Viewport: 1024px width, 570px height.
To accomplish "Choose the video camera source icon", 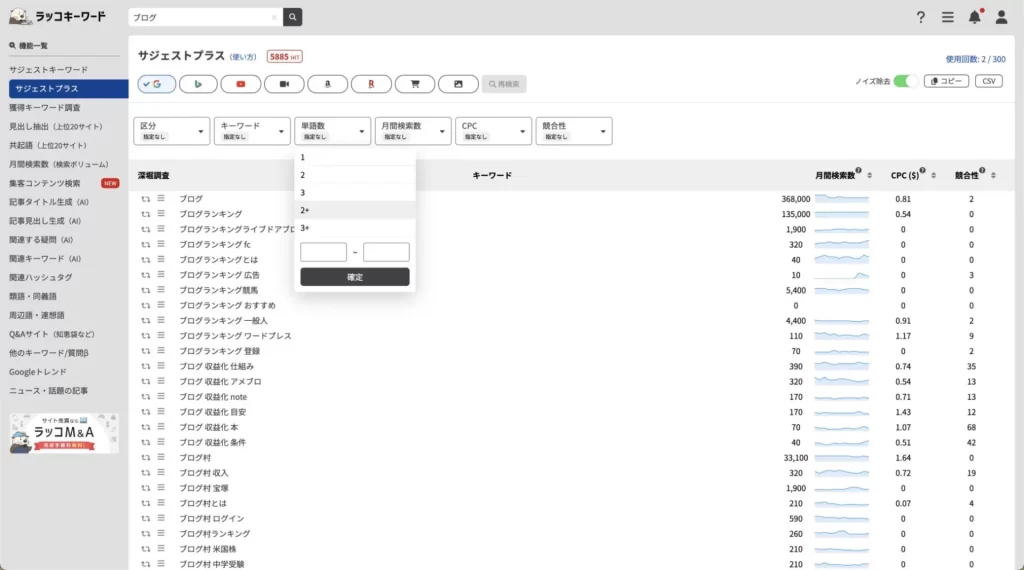I will click(x=284, y=84).
